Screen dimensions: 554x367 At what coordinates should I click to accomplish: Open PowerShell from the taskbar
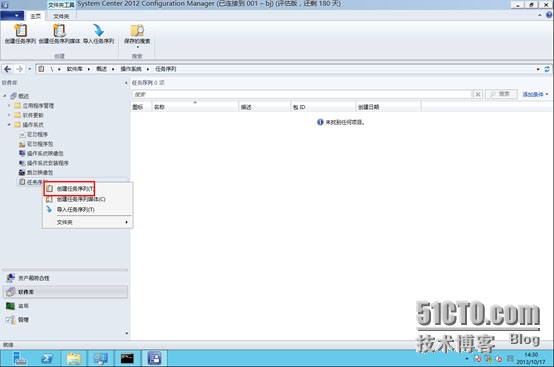(x=47, y=359)
